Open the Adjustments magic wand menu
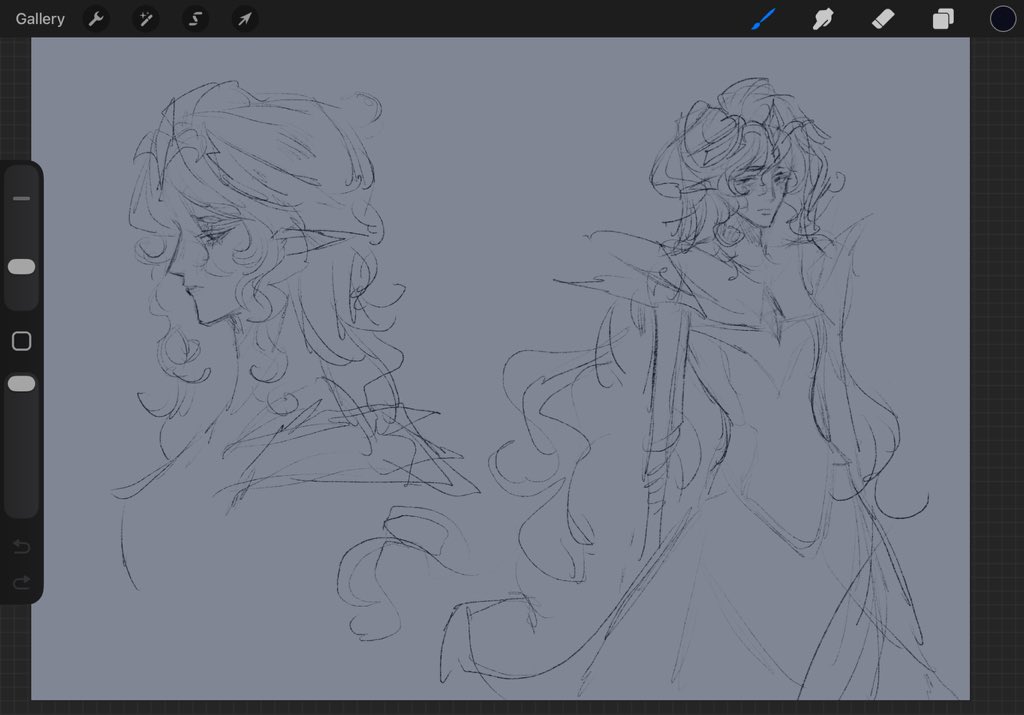This screenshot has width=1024, height=715. tap(146, 19)
